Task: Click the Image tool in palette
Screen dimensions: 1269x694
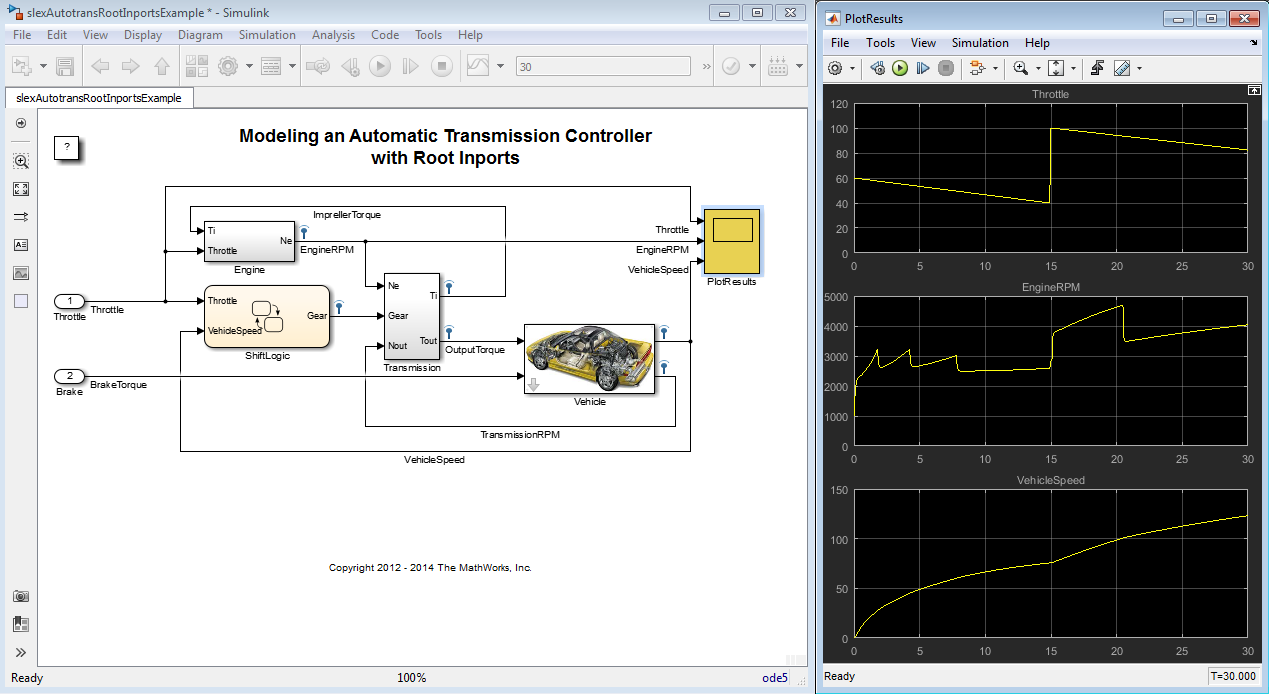Action: 21,273
